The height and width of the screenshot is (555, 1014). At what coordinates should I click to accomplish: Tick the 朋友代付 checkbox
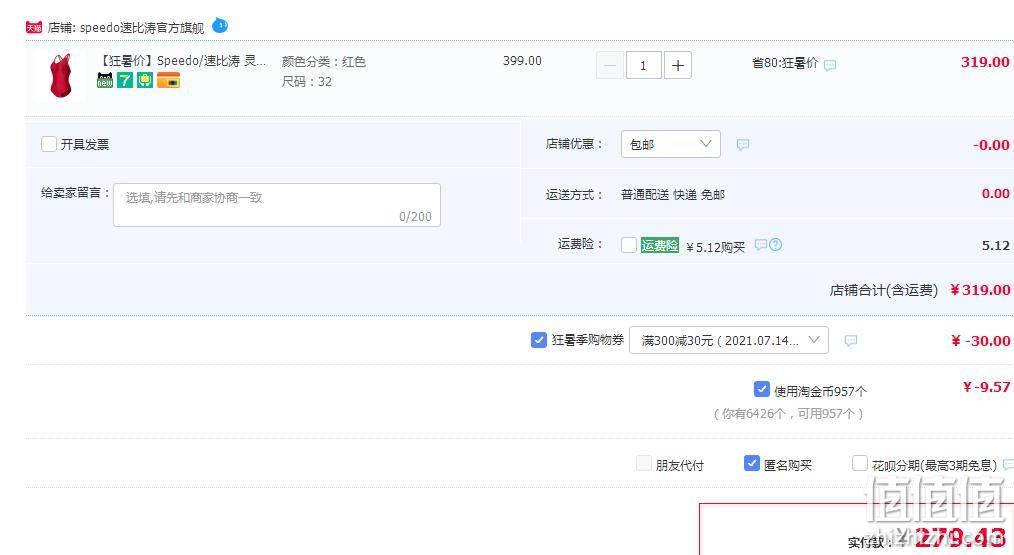coord(644,463)
